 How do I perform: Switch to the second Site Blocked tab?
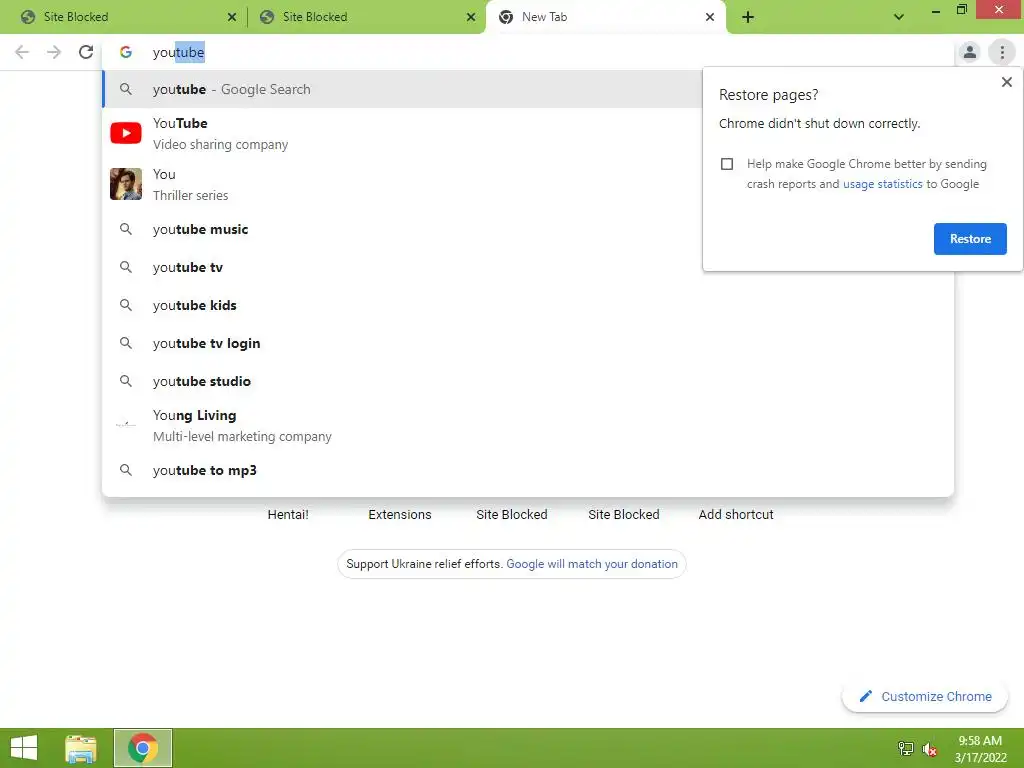[x=366, y=17]
